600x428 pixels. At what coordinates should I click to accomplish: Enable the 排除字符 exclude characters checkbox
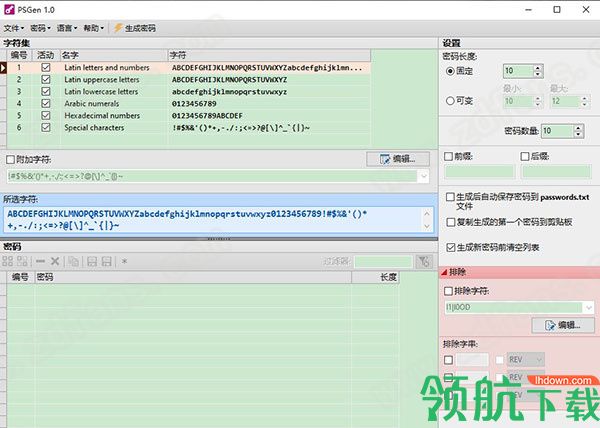(x=448, y=291)
